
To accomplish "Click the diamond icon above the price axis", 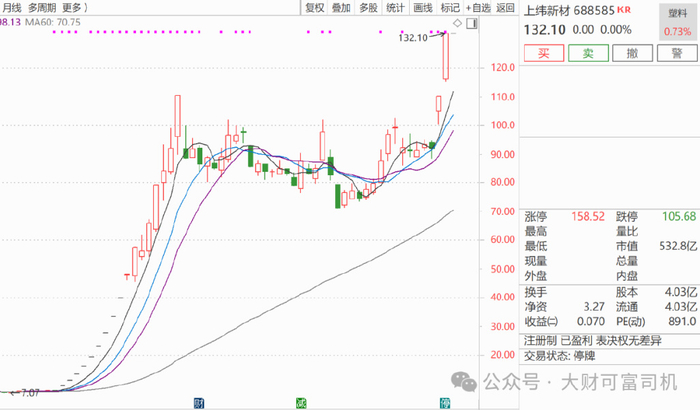I will [x=457, y=22].
